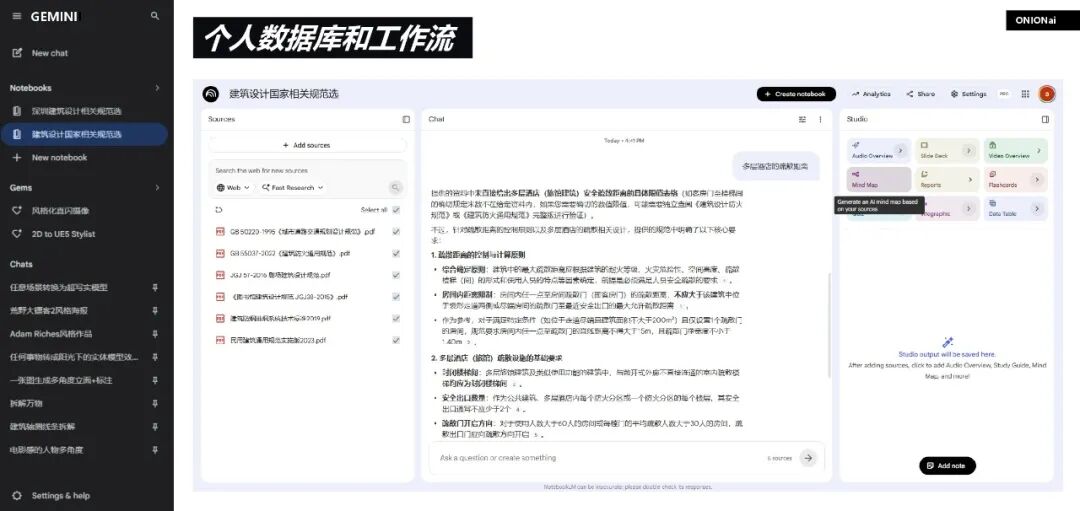Expand the Flashcards tile arrow

[1036, 180]
